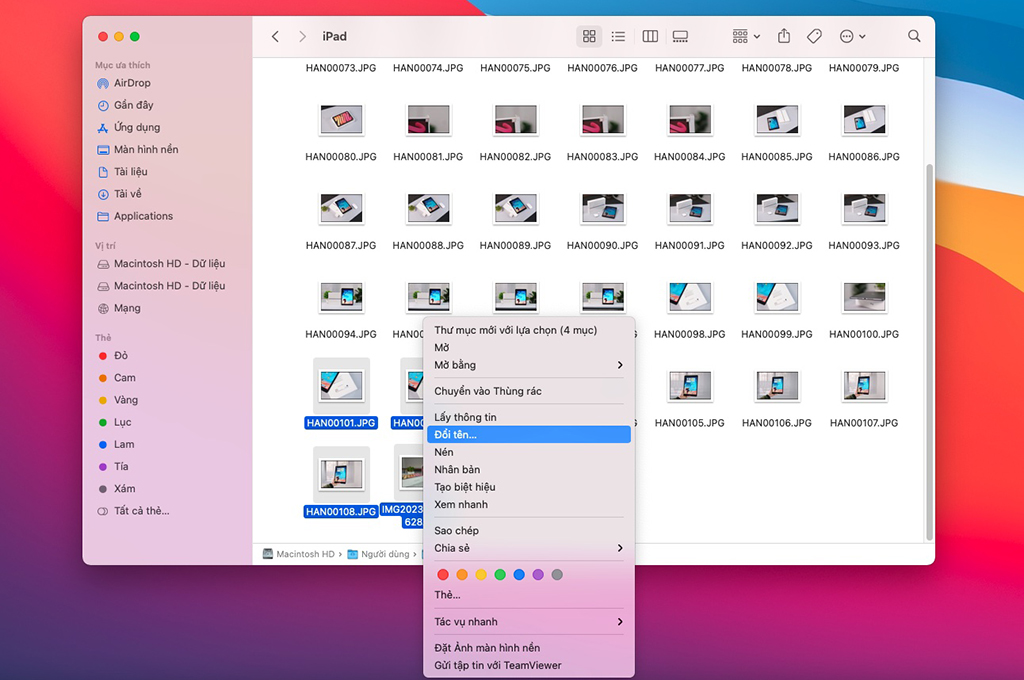Go back with the left chevron
The width and height of the screenshot is (1024, 680).
[275, 37]
